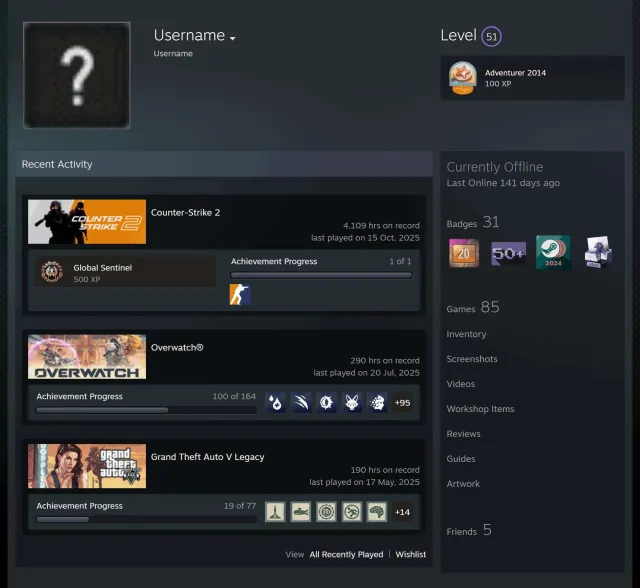
Task: Click "100 of 164" achievement count
Action: pyautogui.click(x=234, y=396)
